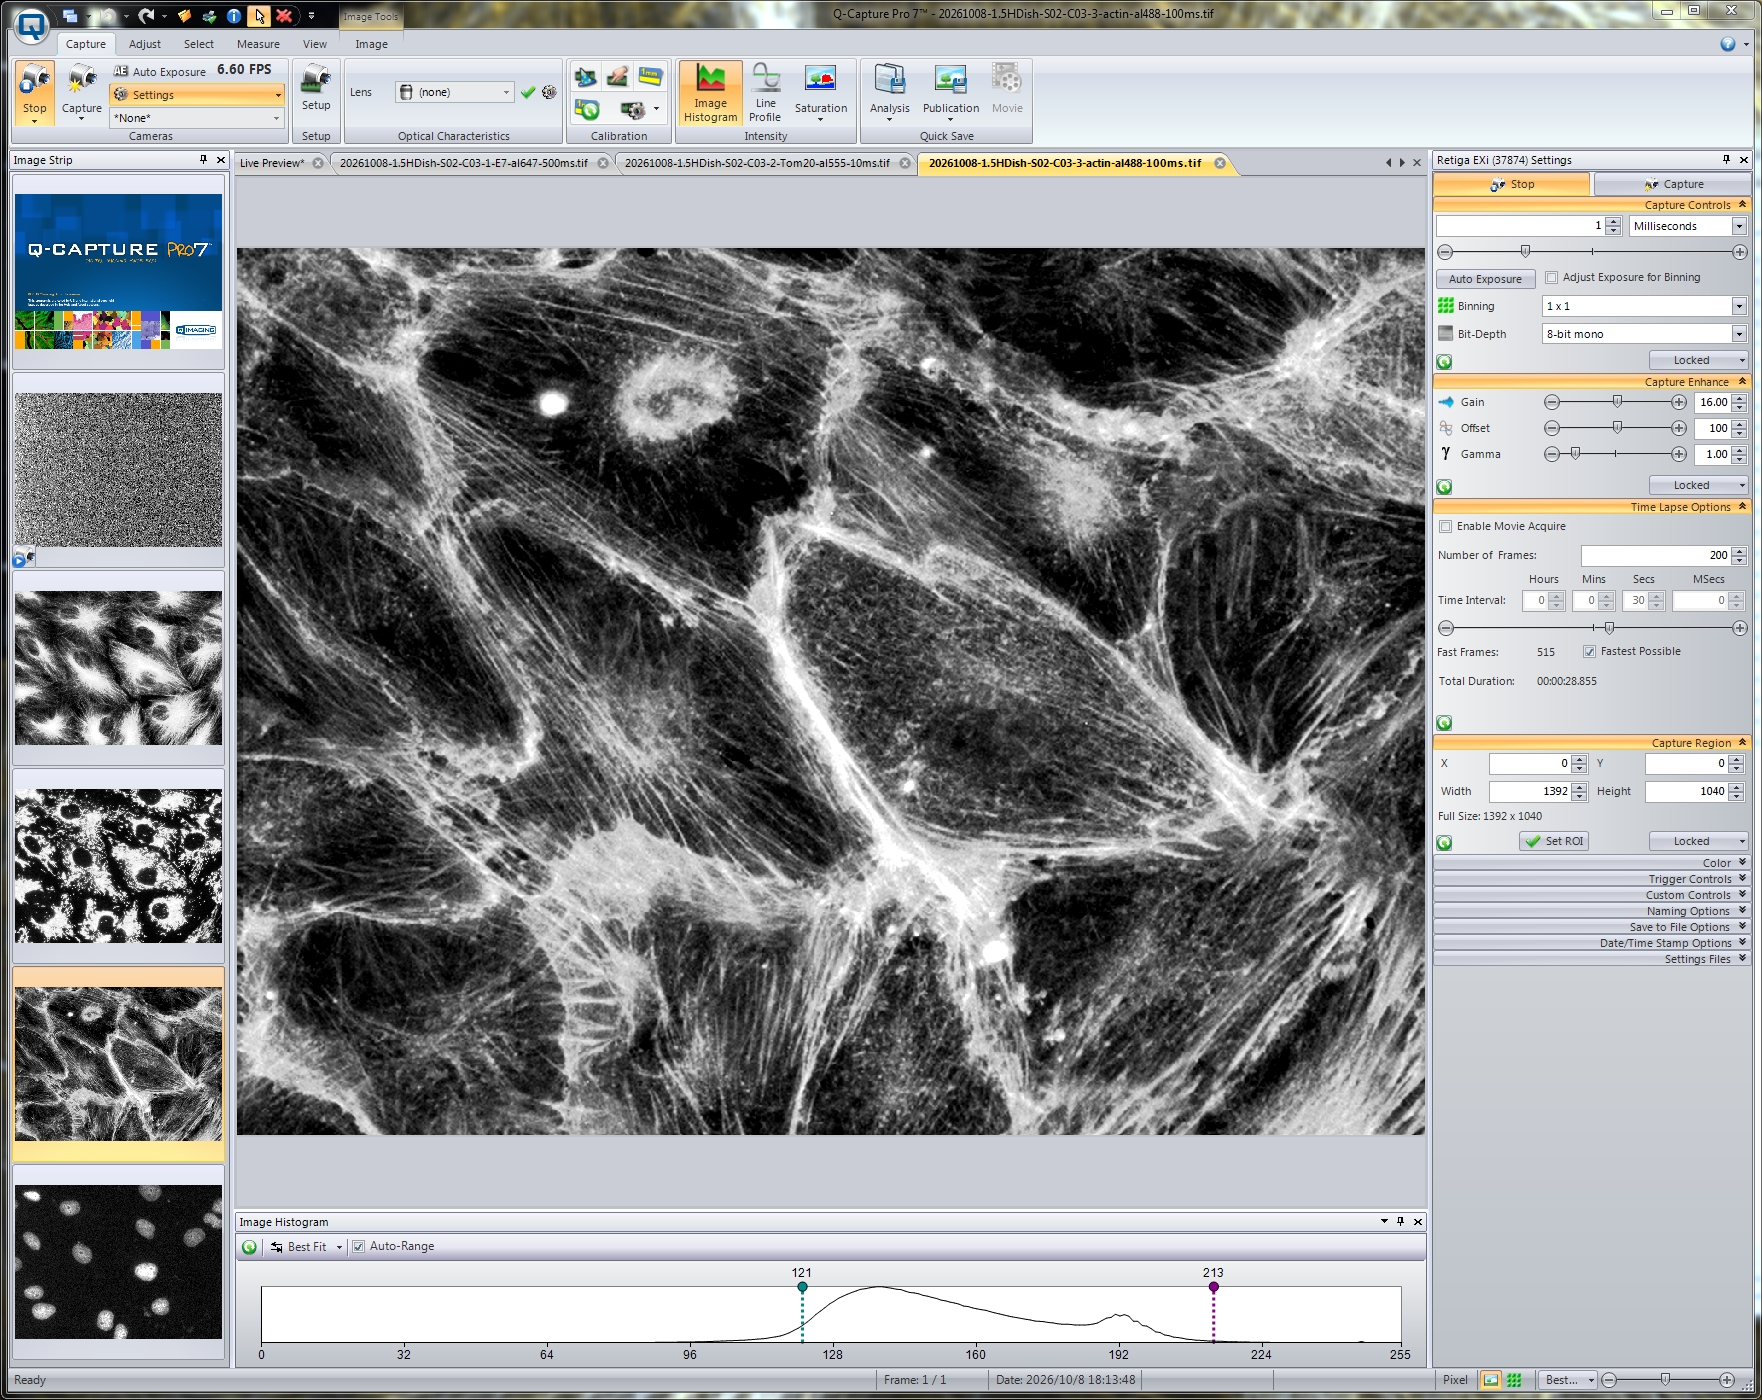Open the Line Profile tool
This screenshot has width=1762, height=1400.
(x=765, y=93)
